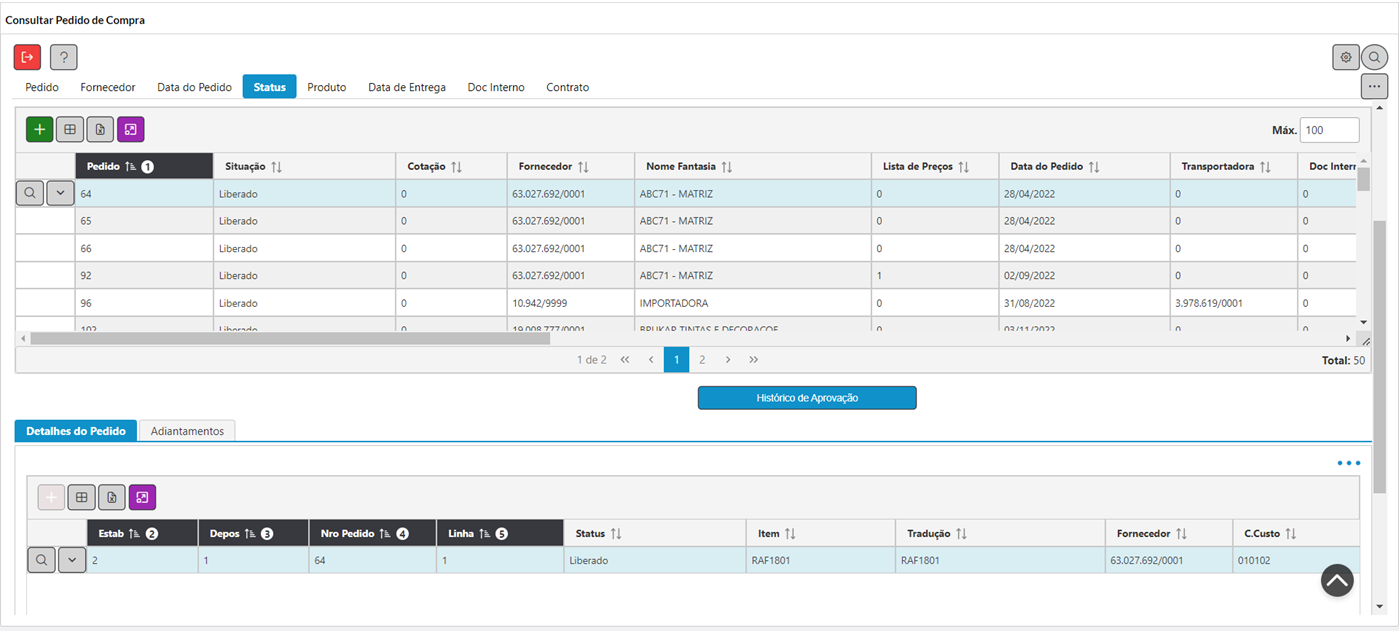Sort by Cotação column
The image size is (1399, 631).
451,166
